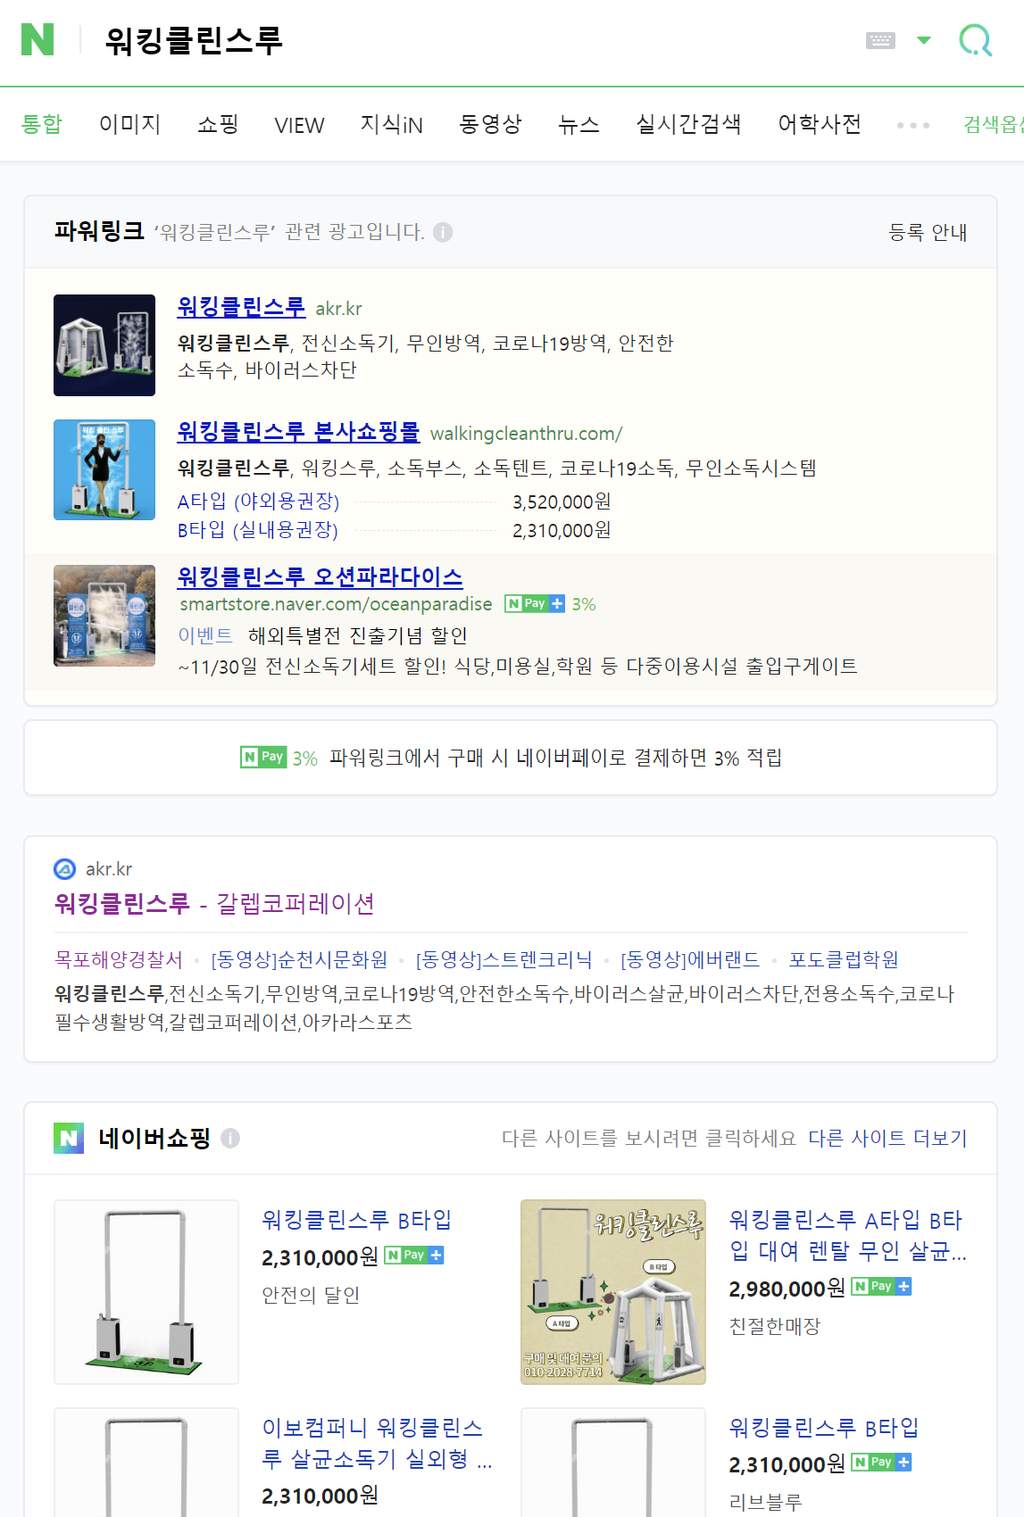Click the Powerlink info icon
This screenshot has width=1024, height=1517.
(x=443, y=232)
